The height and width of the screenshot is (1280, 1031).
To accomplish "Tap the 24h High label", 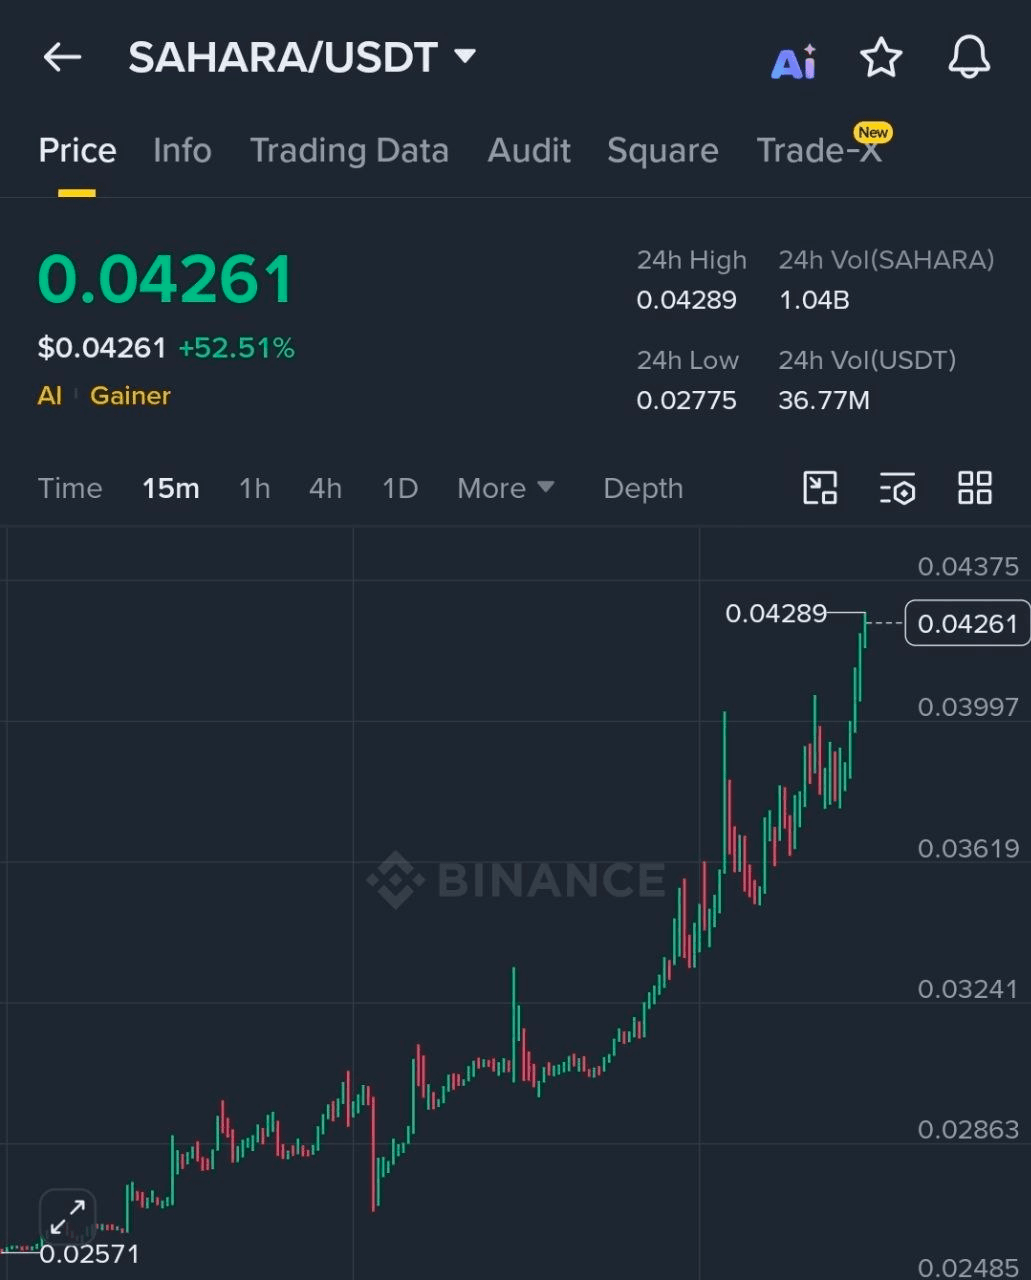I will pyautogui.click(x=692, y=260).
